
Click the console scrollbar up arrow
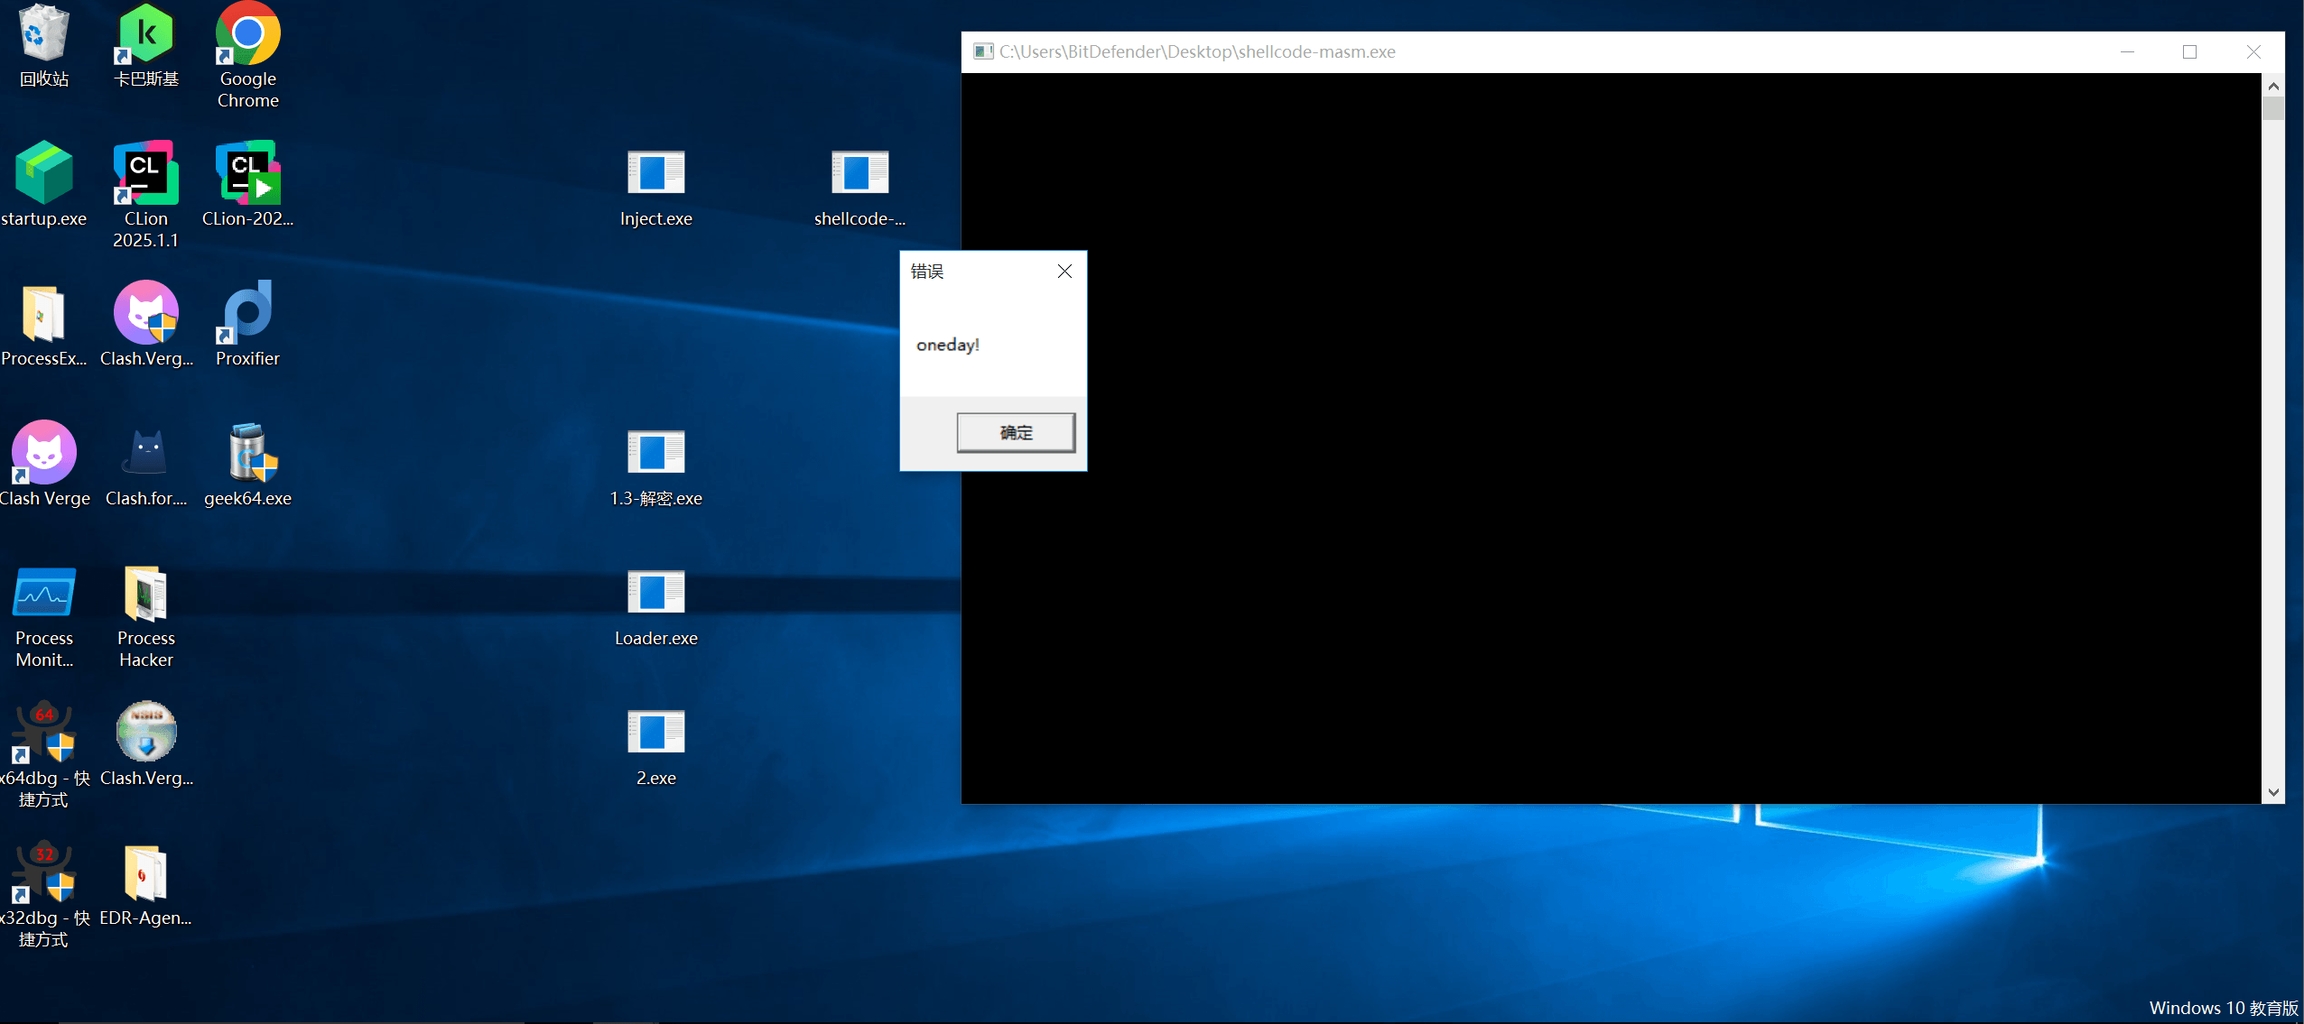click(2273, 86)
